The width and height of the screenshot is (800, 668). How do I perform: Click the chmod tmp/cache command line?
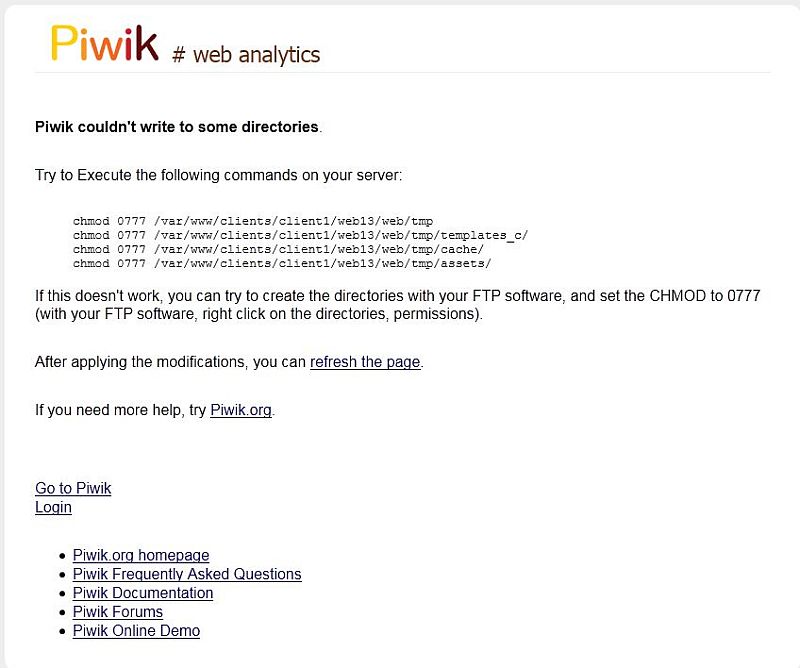(278, 249)
